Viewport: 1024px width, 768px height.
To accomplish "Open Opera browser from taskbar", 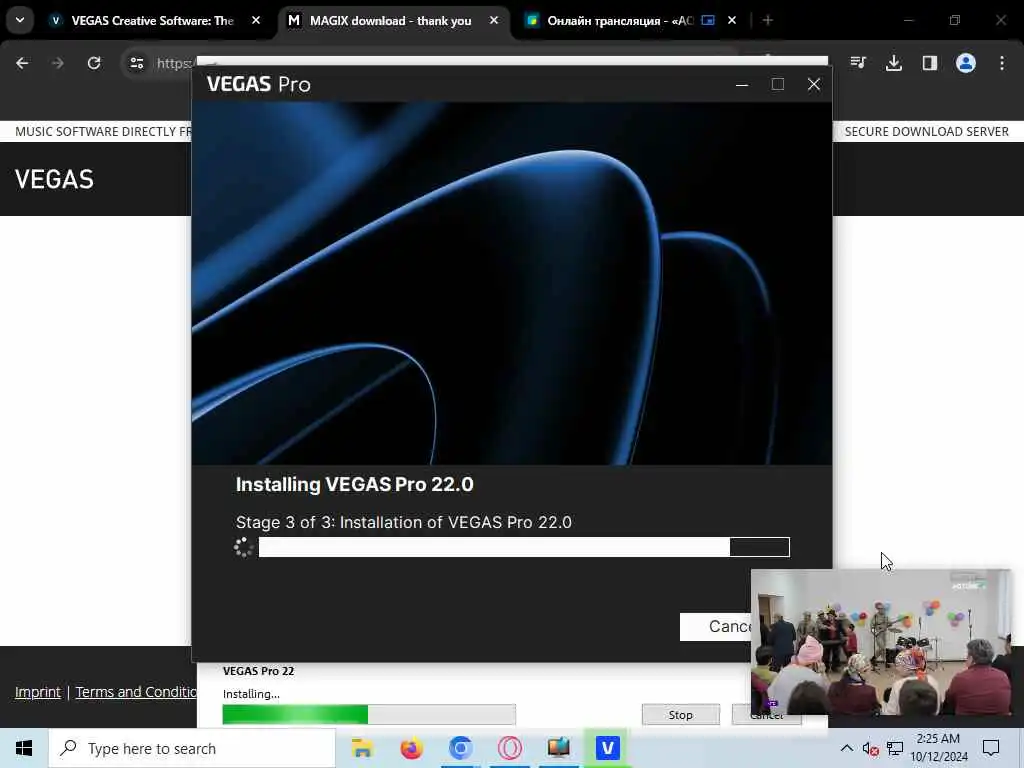I will pyautogui.click(x=509, y=748).
